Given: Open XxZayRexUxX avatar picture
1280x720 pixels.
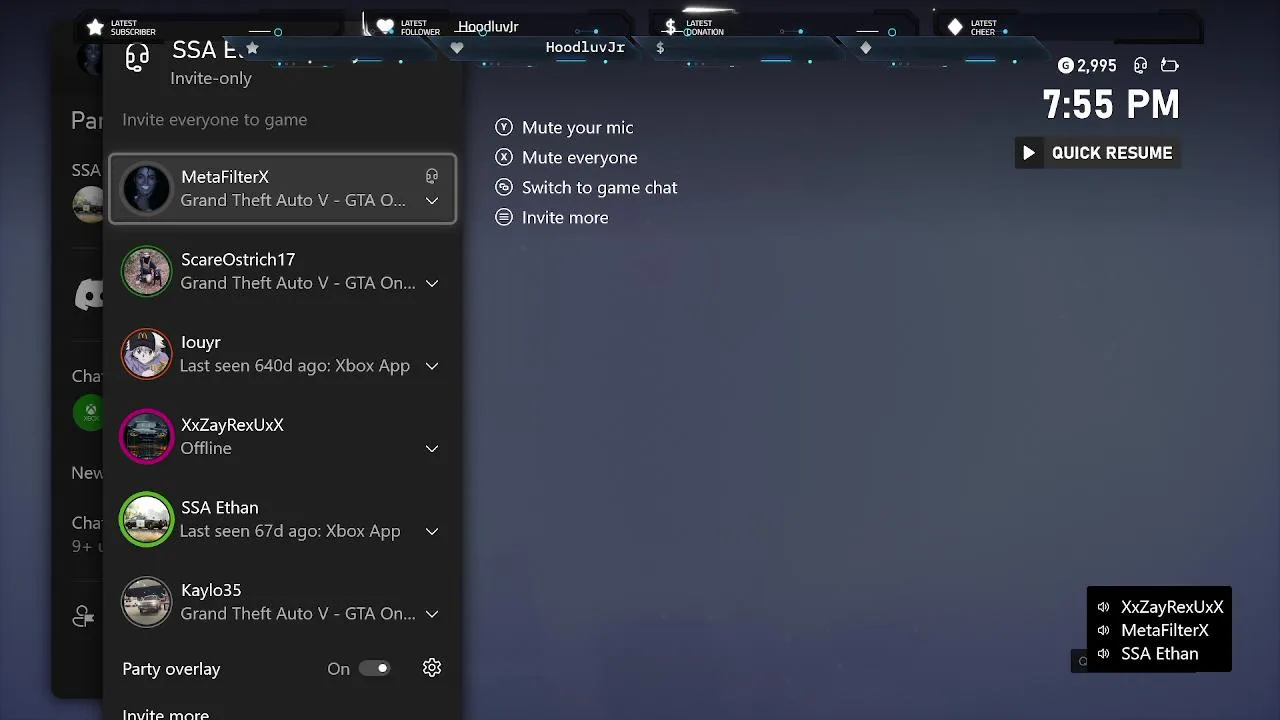Looking at the screenshot, I should point(146,437).
